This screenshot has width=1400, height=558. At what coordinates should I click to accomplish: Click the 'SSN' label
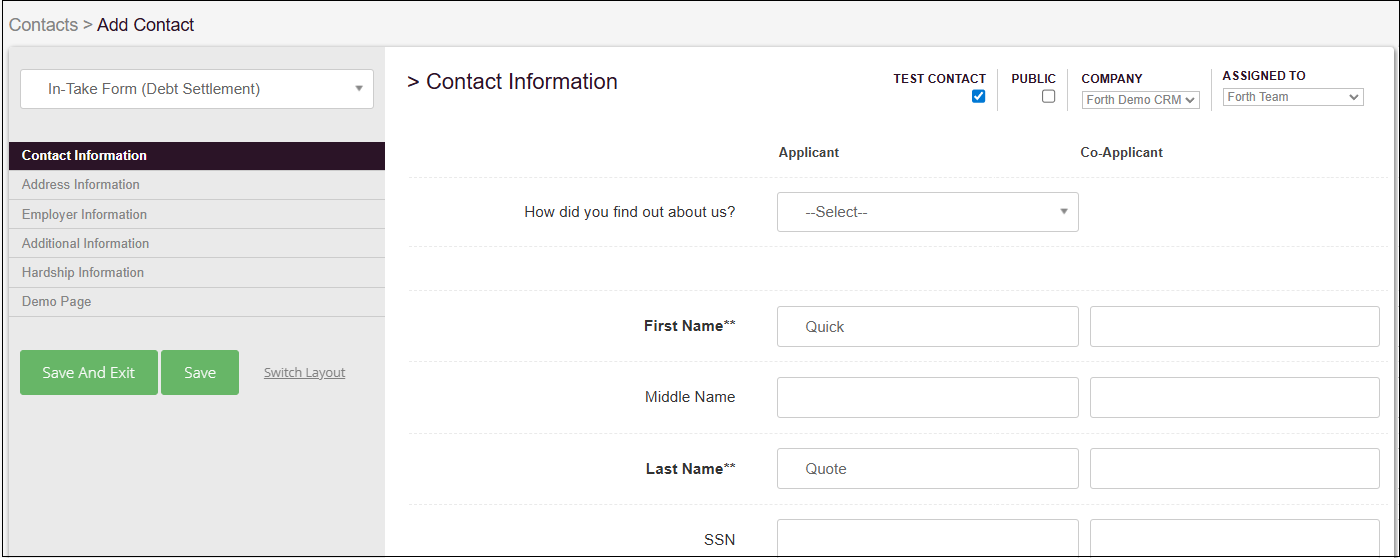pos(719,540)
